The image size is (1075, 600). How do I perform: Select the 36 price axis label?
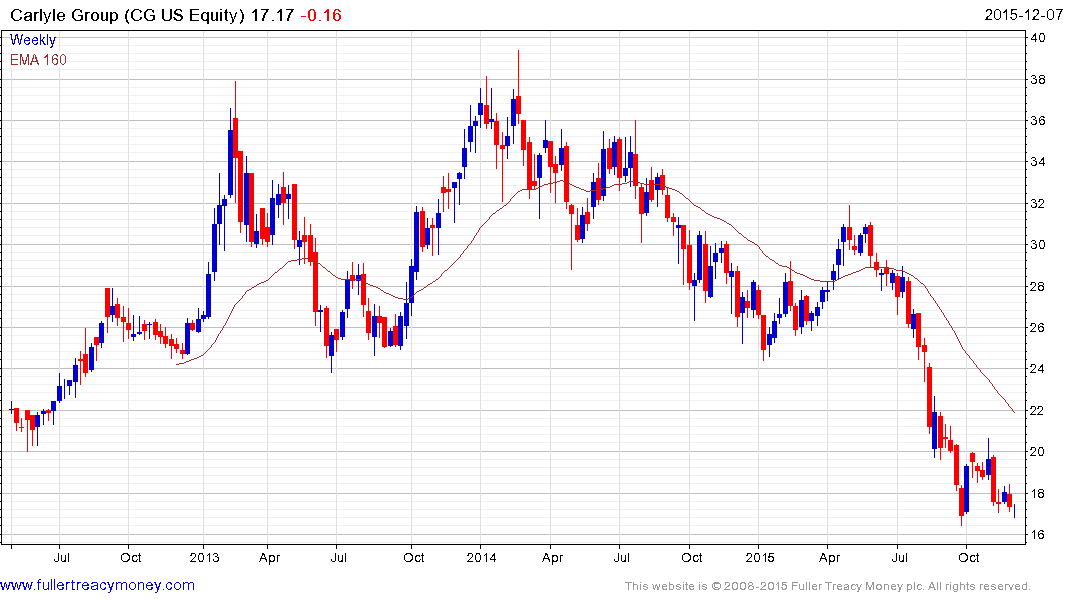tap(1038, 121)
